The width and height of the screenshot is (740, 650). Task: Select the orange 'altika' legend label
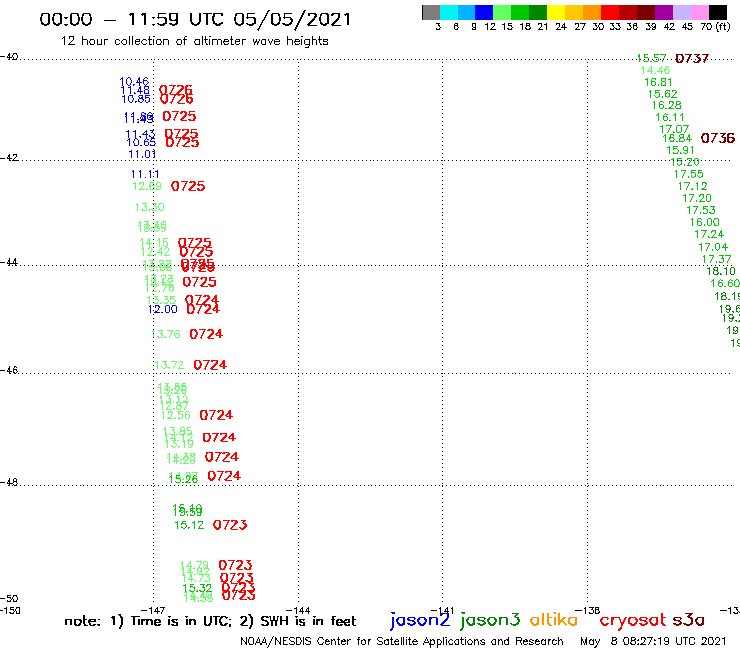point(553,619)
